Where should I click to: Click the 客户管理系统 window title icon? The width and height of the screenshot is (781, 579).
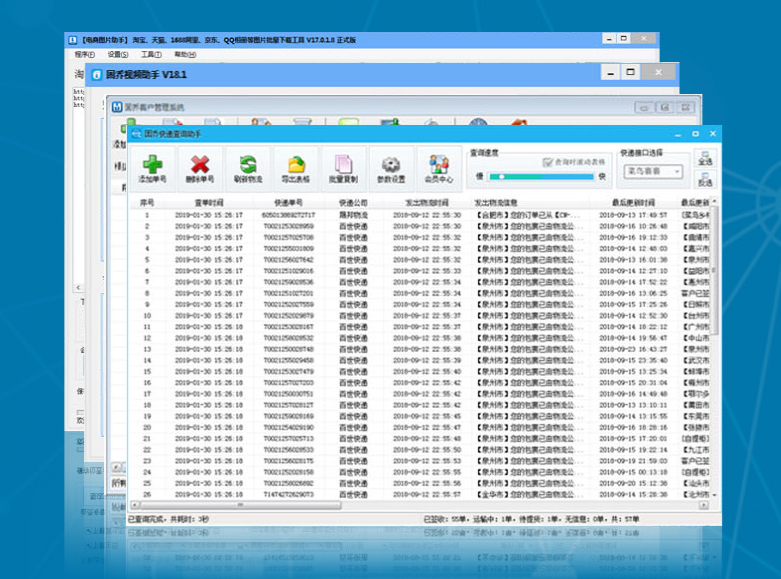(117, 107)
